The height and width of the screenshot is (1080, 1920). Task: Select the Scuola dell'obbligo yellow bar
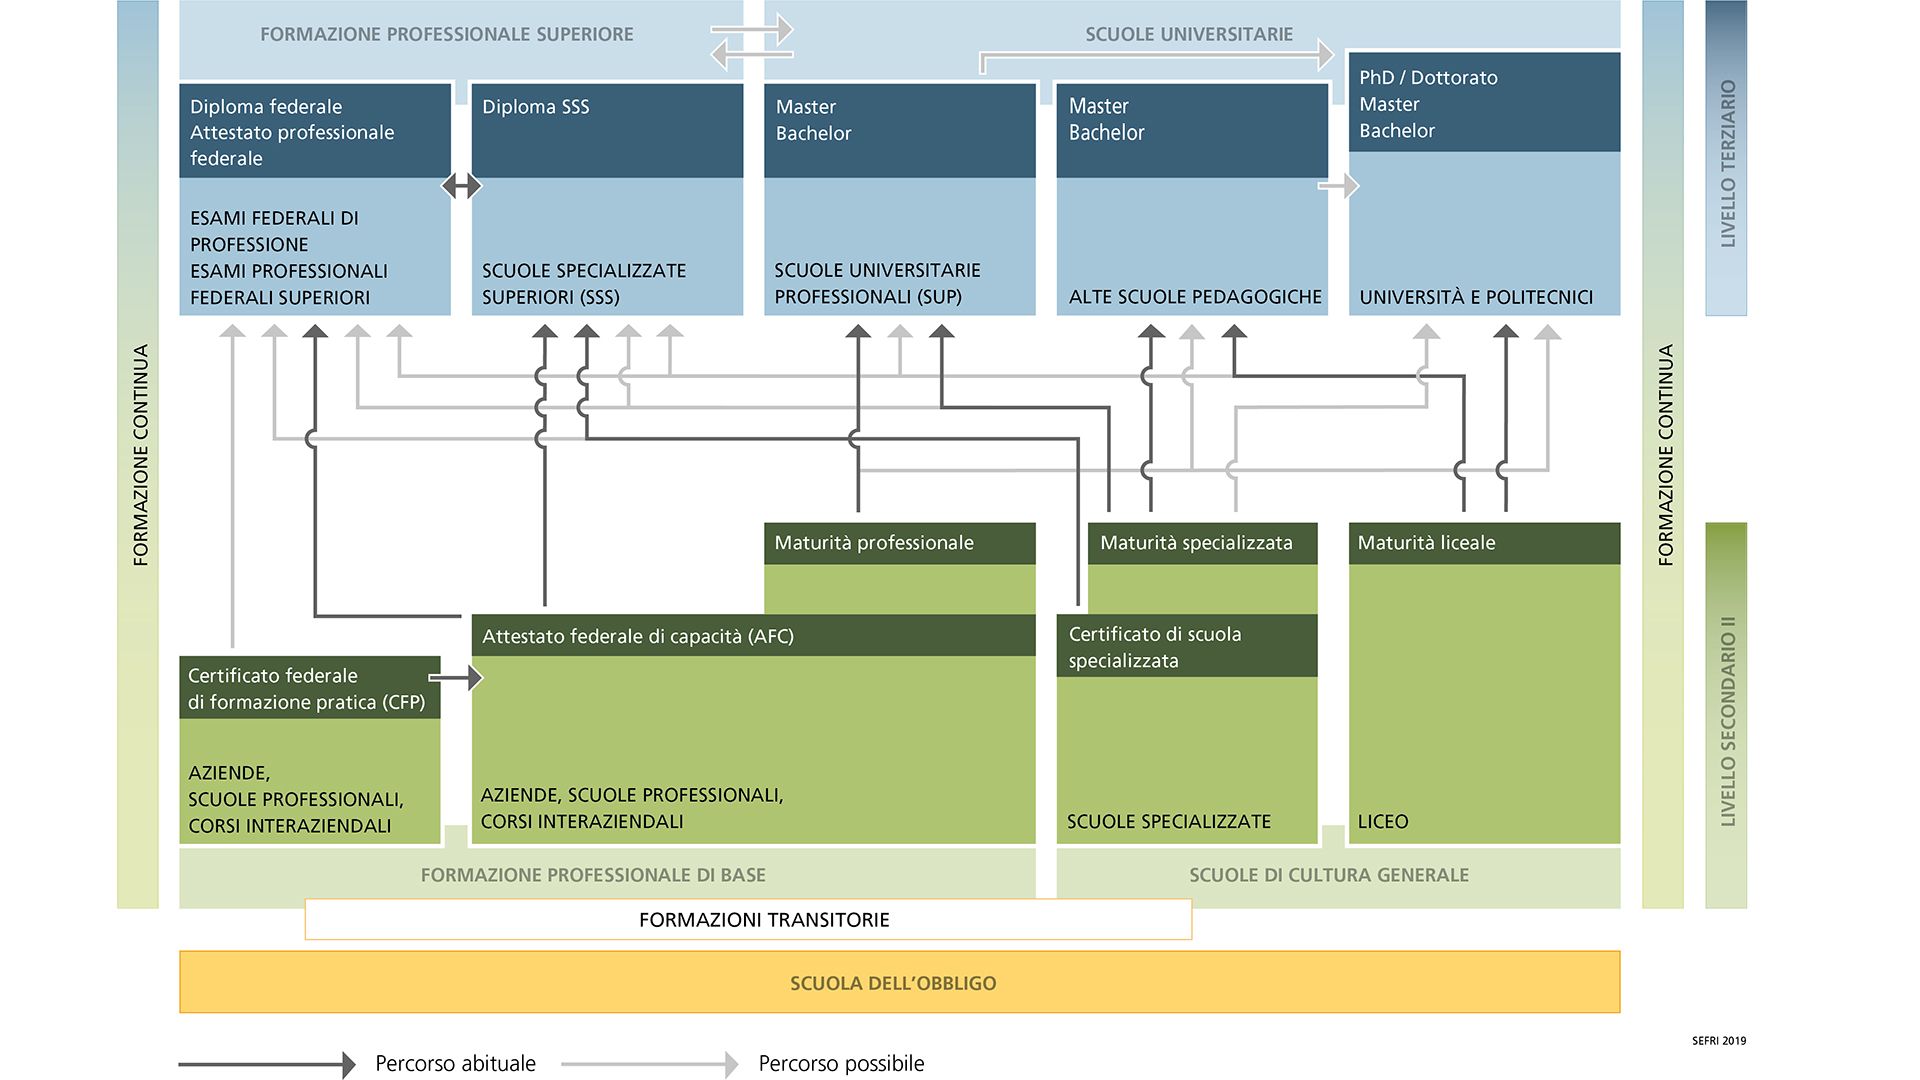pos(899,982)
